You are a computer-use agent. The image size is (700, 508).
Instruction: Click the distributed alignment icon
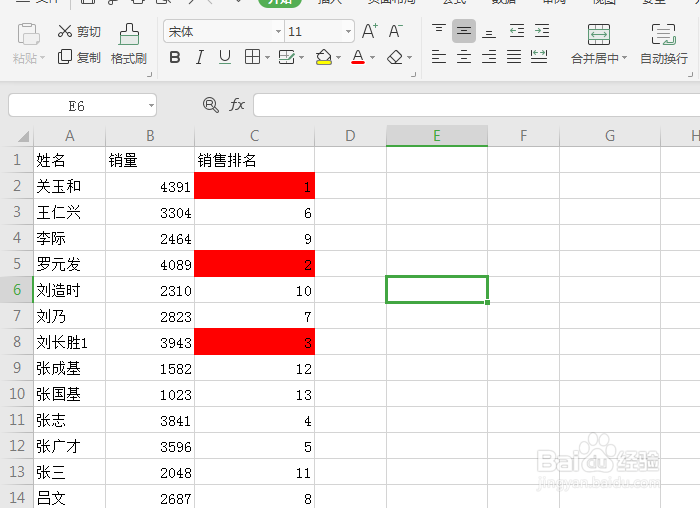(539, 57)
